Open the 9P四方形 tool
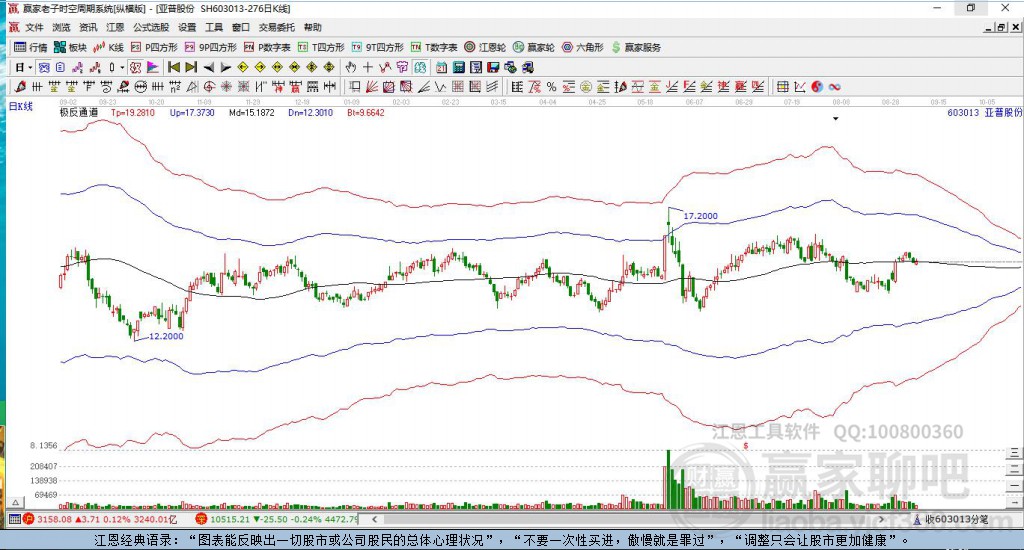 pyautogui.click(x=210, y=48)
